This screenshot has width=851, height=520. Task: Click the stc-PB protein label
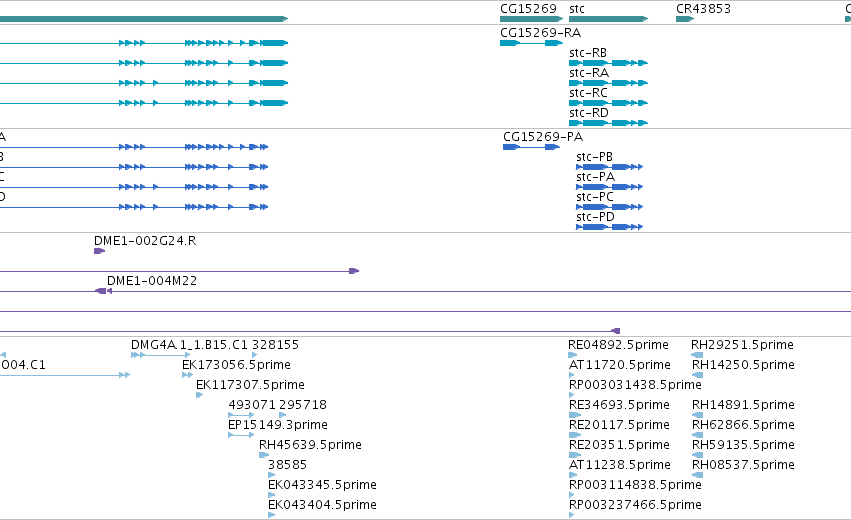click(594, 157)
